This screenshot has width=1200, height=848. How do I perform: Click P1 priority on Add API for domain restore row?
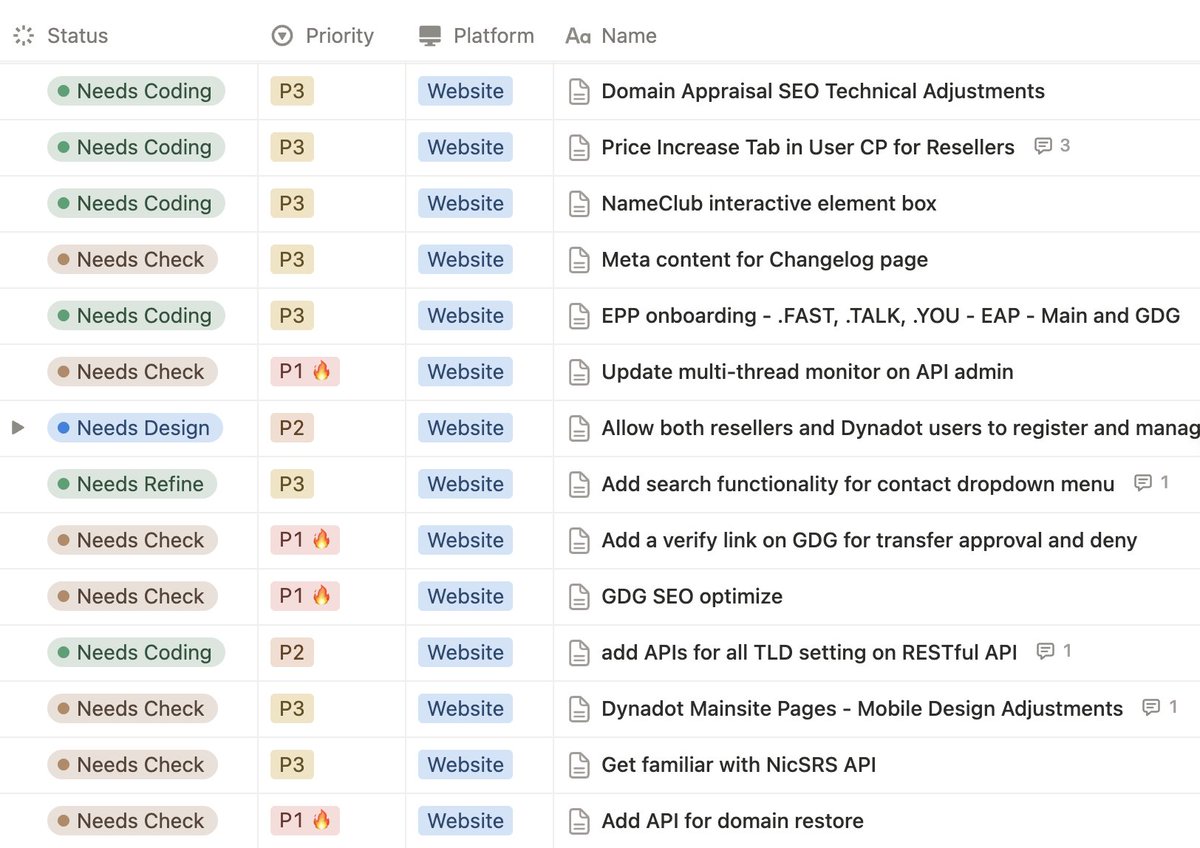[x=305, y=821]
